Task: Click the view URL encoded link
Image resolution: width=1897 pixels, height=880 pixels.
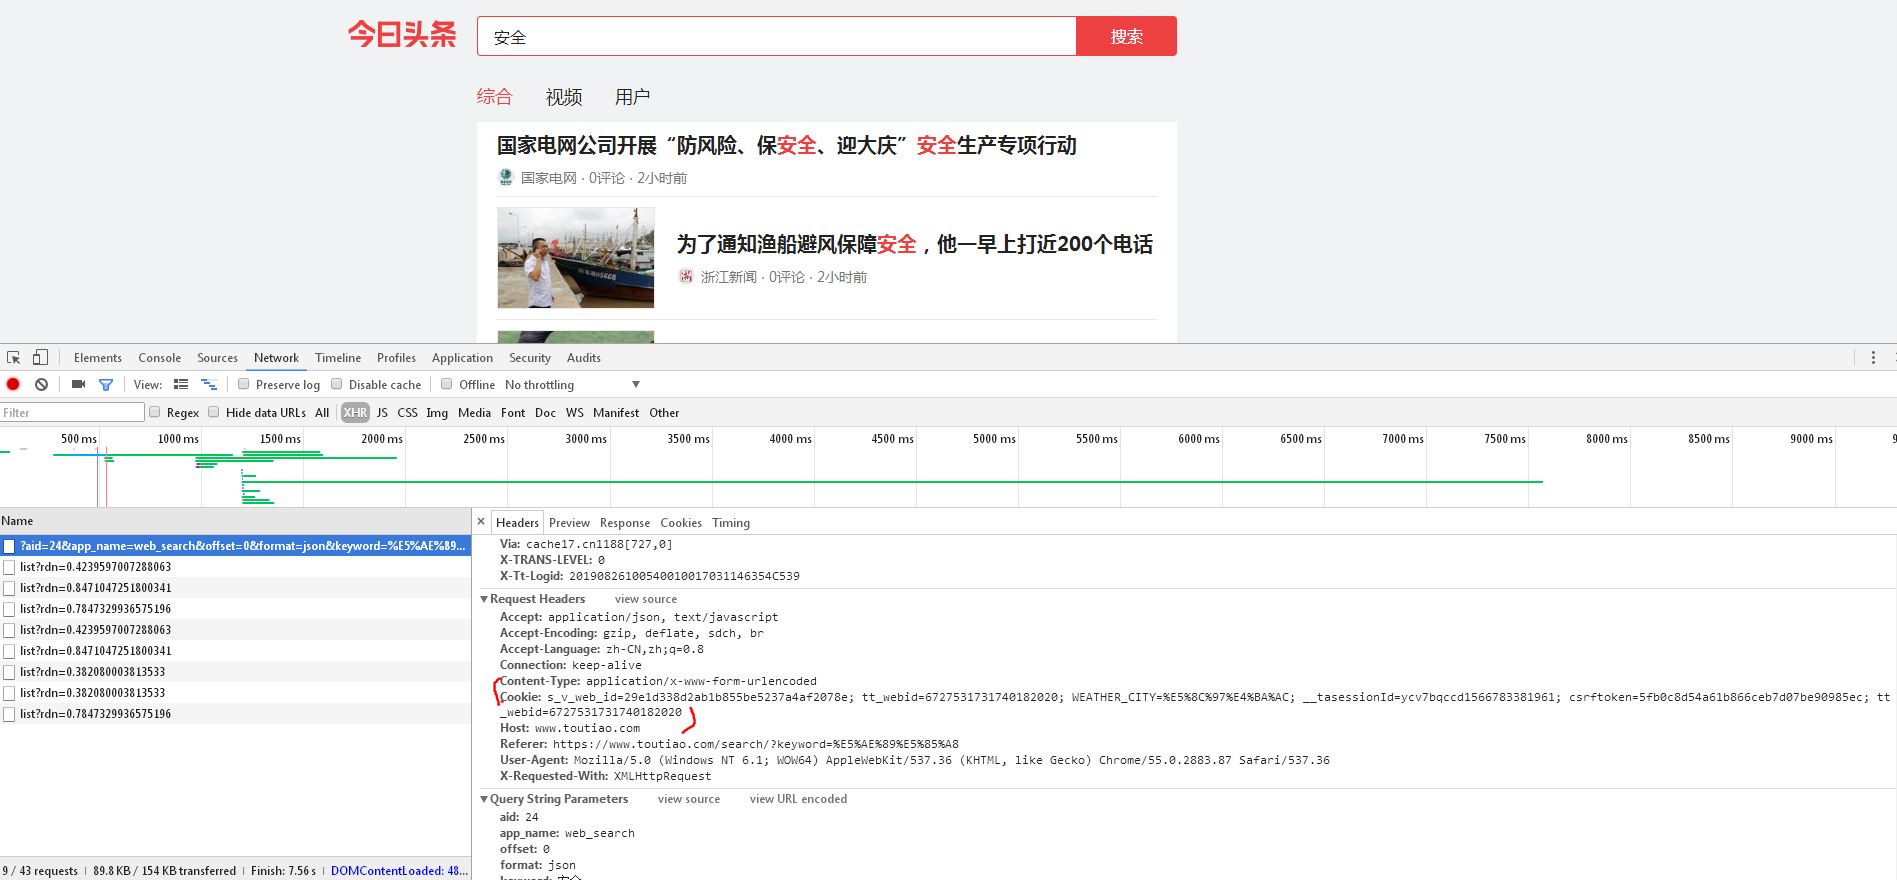Action: pyautogui.click(x=798, y=799)
